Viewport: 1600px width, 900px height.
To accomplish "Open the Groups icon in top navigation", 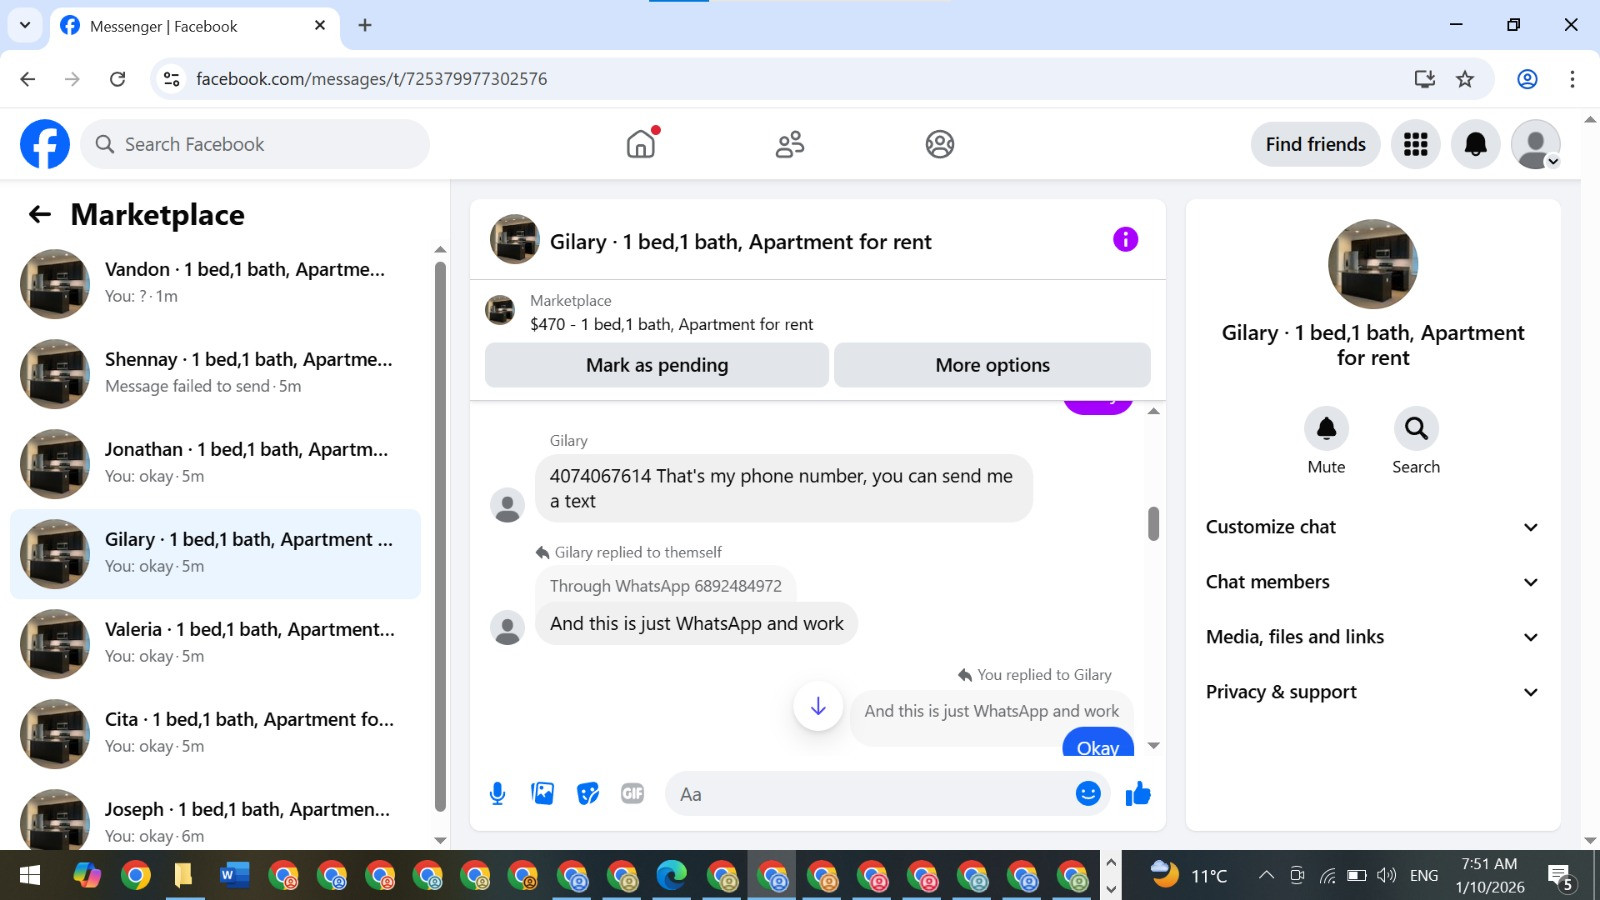I will (940, 144).
